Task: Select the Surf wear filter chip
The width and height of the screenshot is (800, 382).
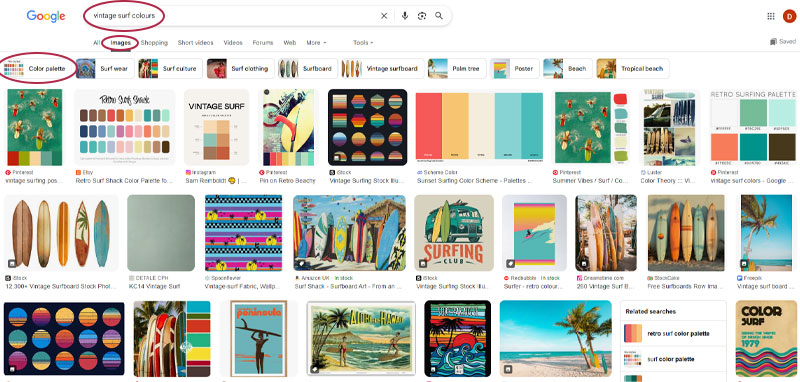Action: (x=105, y=68)
